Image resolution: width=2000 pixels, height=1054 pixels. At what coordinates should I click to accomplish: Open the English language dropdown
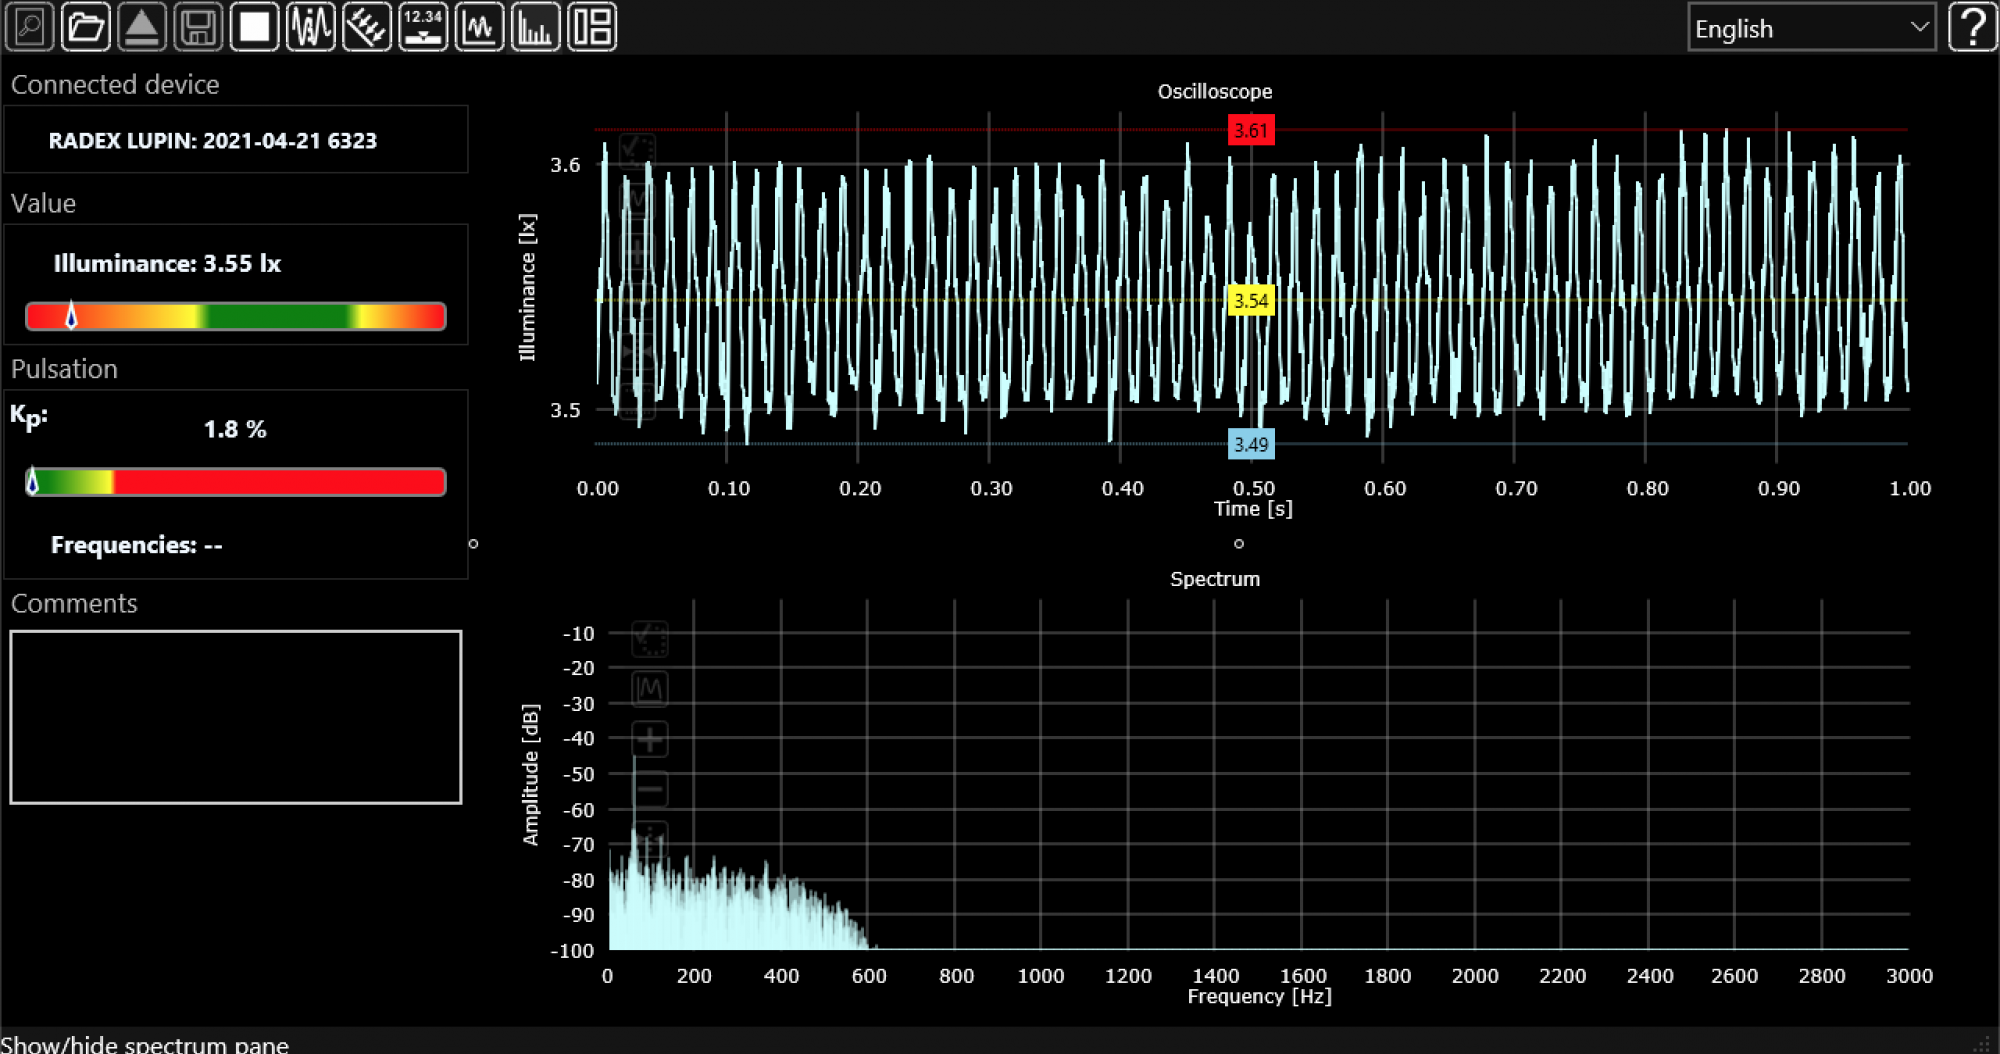pyautogui.click(x=1811, y=28)
